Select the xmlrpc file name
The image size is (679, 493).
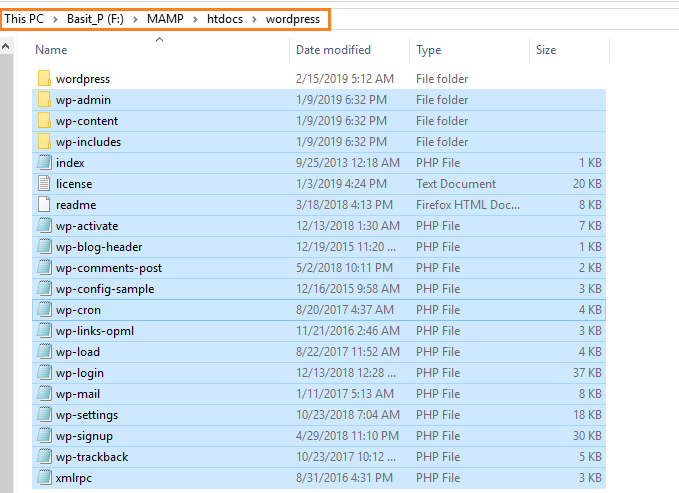pyautogui.click(x=74, y=478)
